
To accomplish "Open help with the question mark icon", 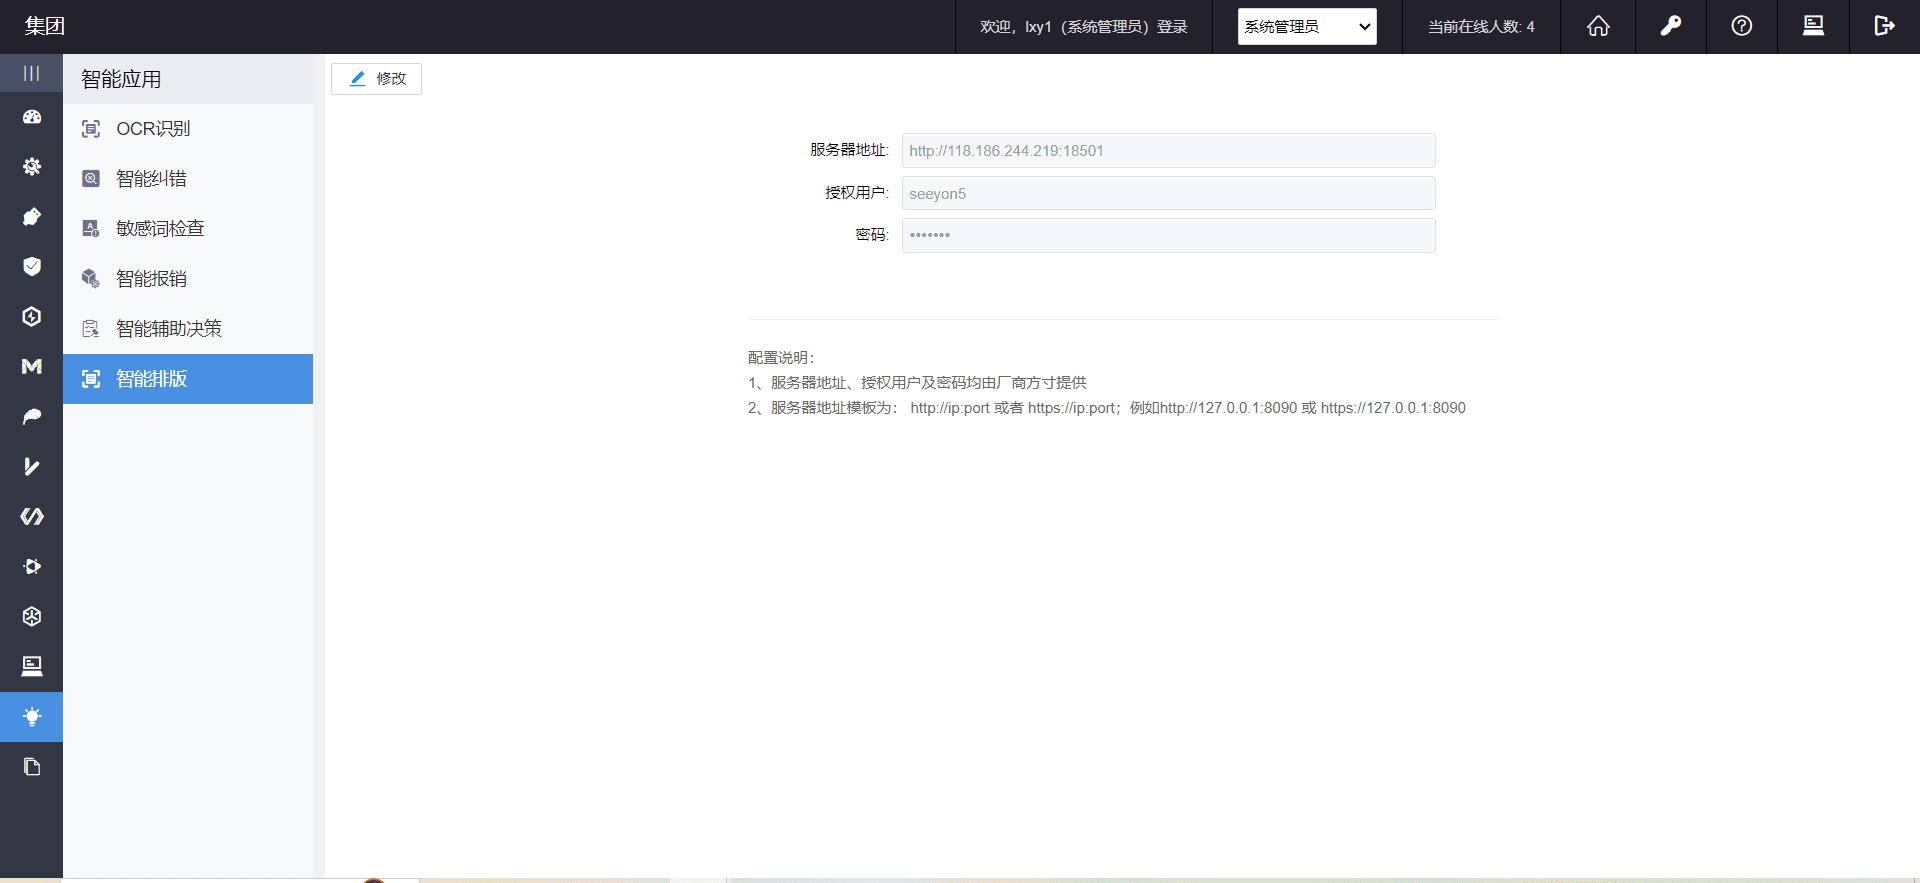I will tap(1742, 26).
